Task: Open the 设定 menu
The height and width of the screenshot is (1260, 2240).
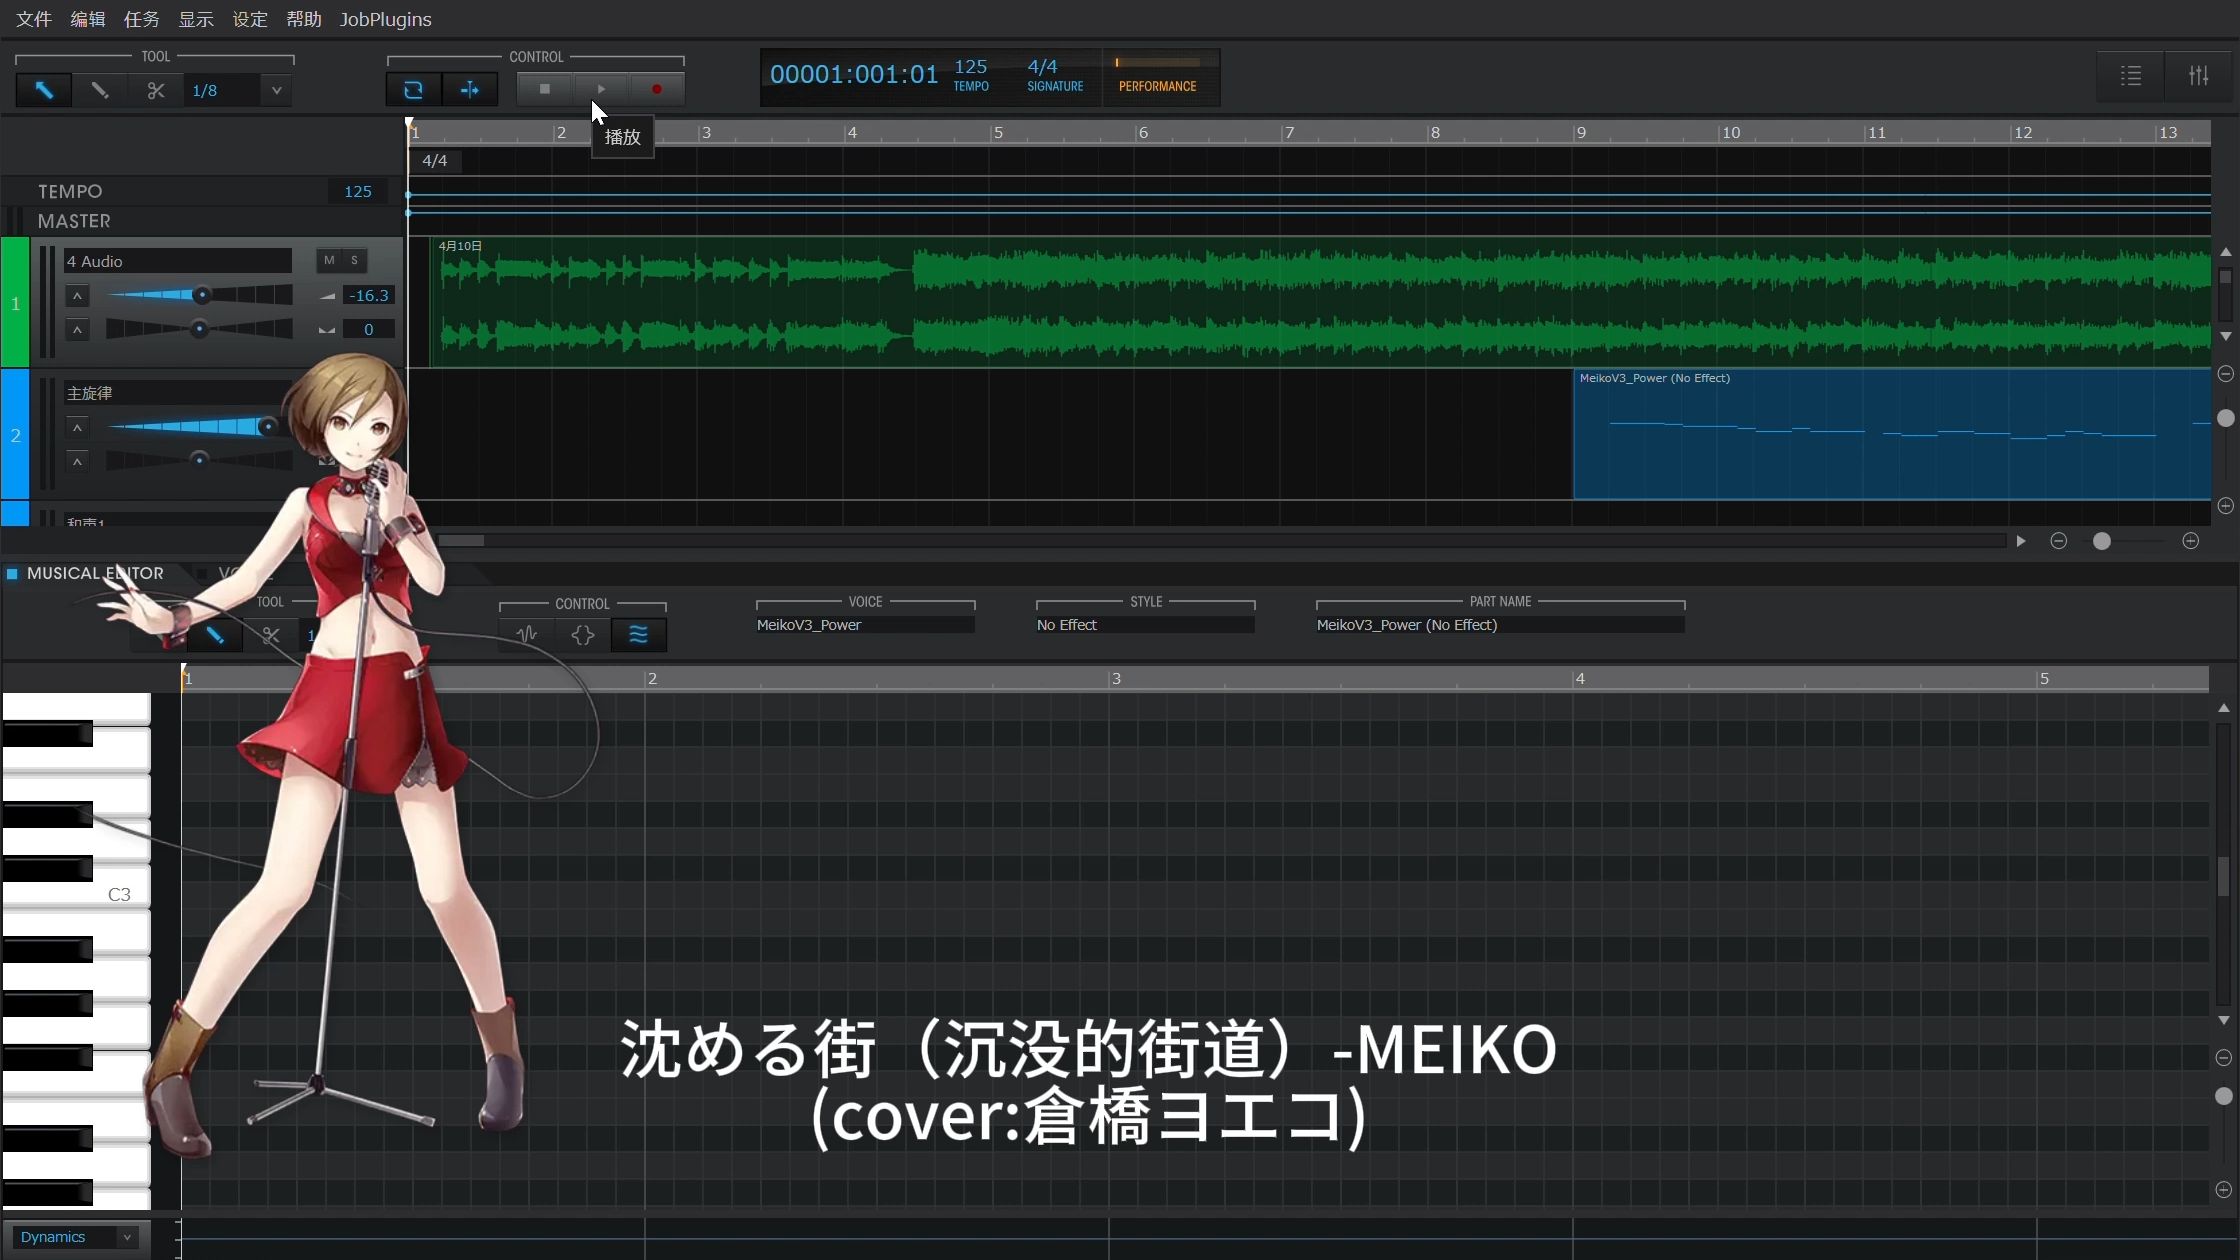Action: (250, 19)
